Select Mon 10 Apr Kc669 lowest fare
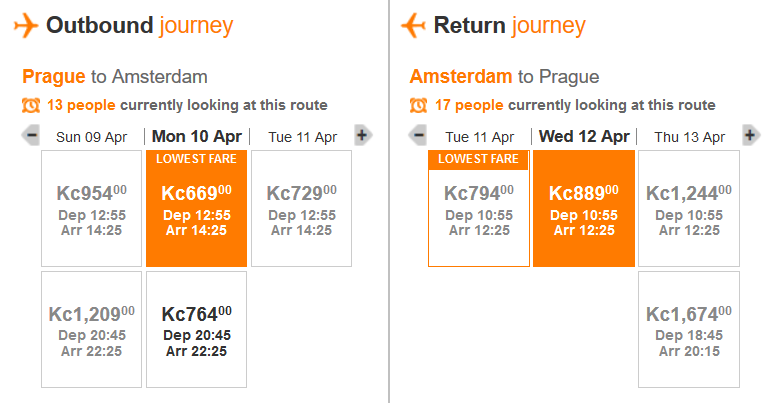The image size is (775, 403). pyautogui.click(x=196, y=209)
